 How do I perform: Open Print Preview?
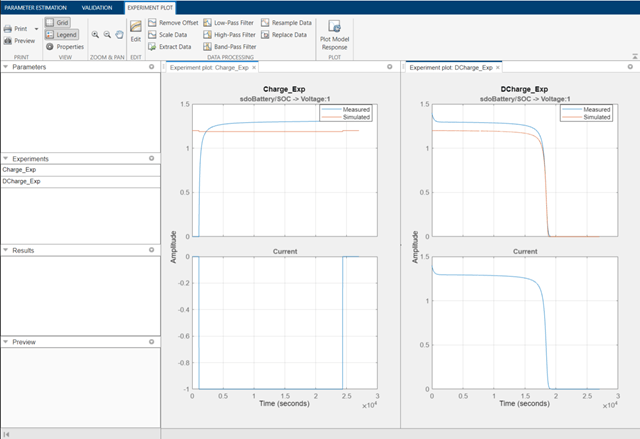point(19,41)
